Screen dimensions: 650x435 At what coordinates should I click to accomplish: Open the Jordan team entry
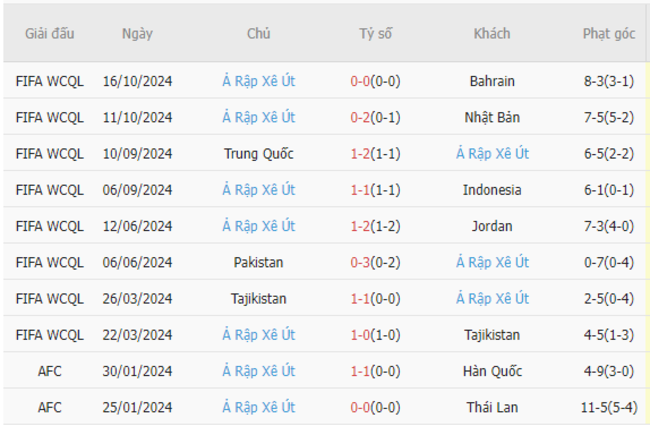[x=492, y=226]
